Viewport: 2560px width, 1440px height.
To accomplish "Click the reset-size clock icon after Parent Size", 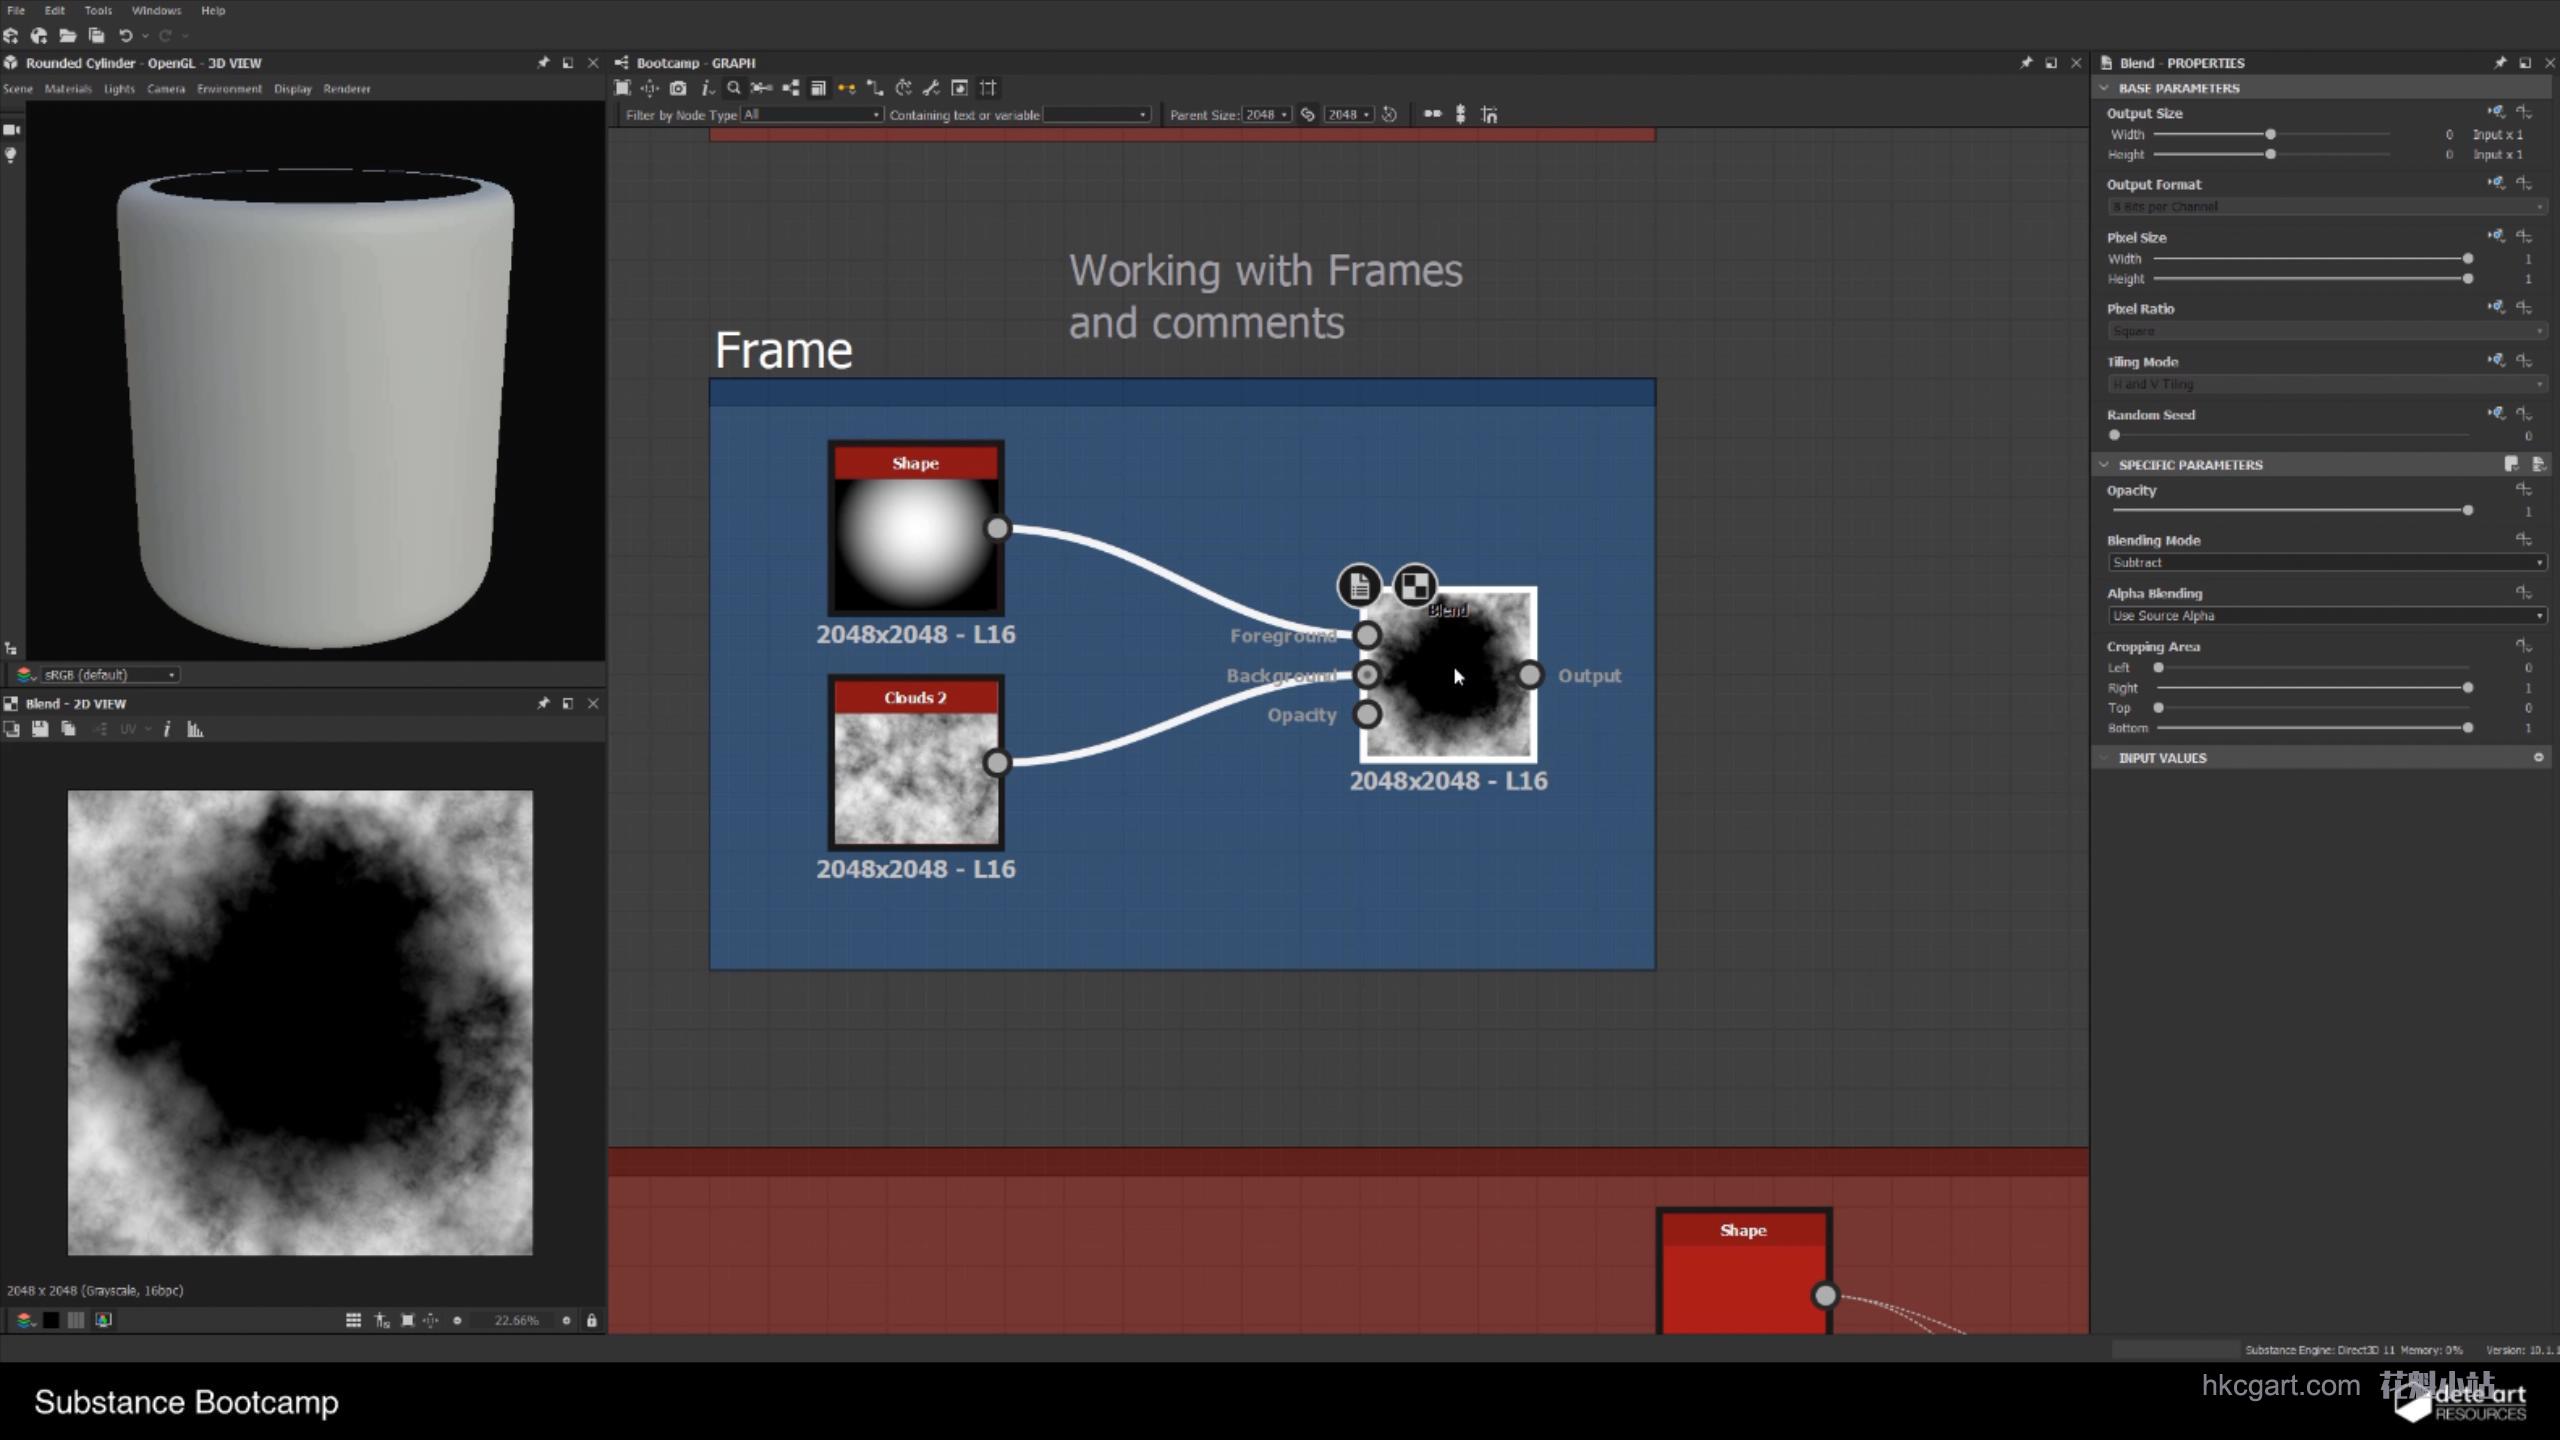I will coord(1390,115).
